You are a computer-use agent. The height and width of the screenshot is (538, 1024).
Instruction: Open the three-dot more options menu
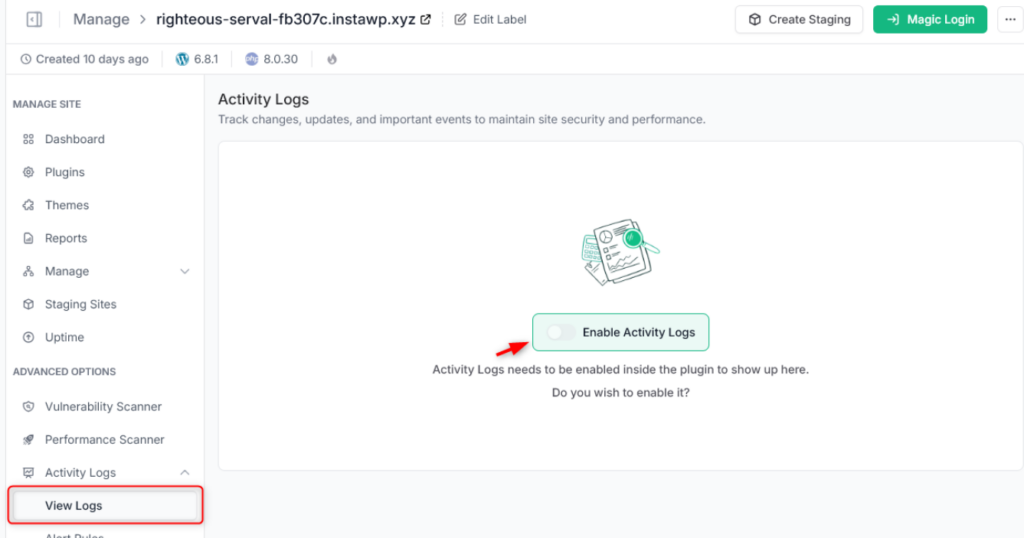(1010, 20)
